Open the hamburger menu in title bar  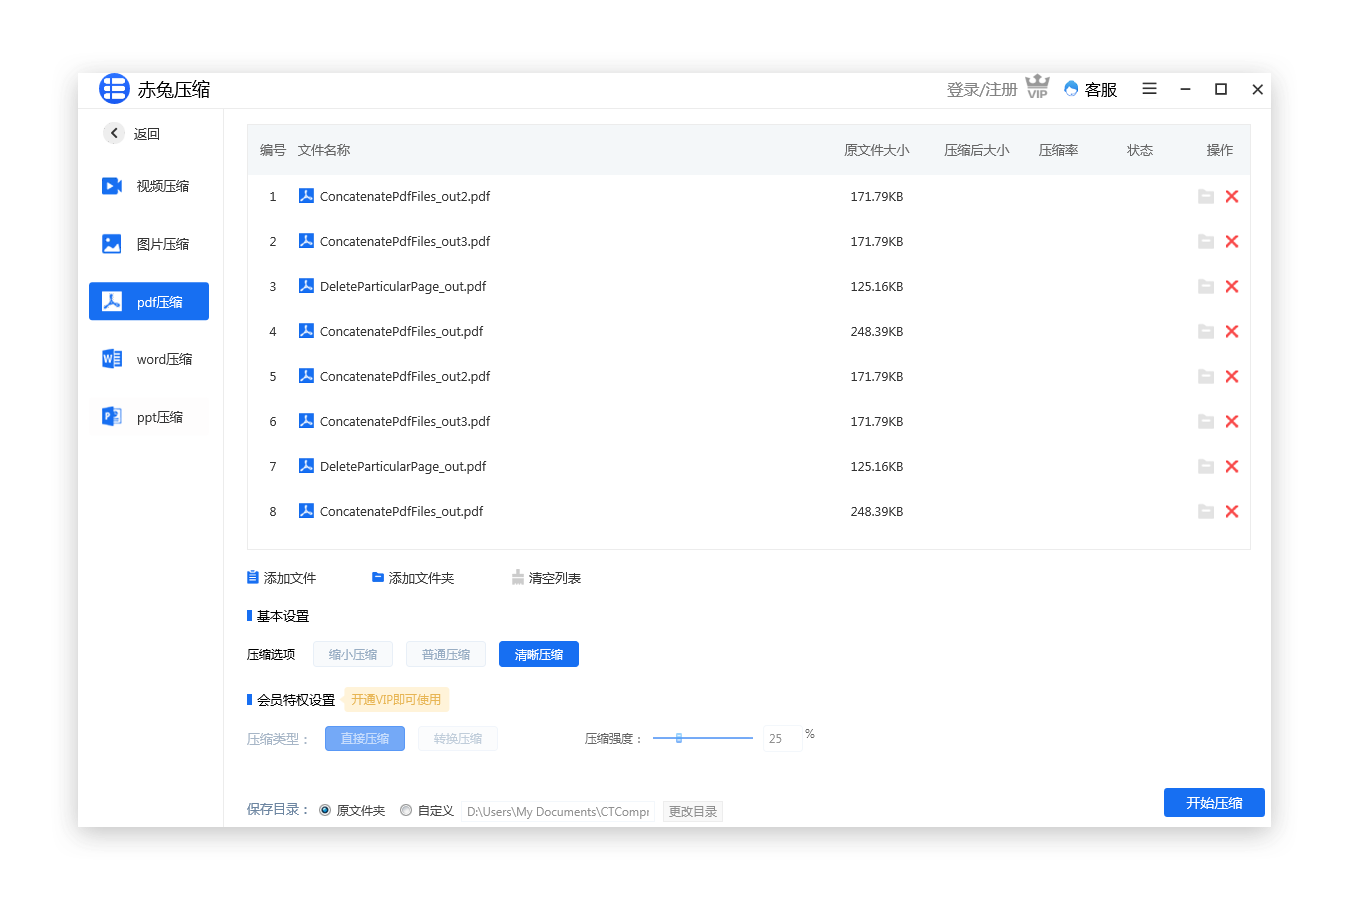[1150, 89]
